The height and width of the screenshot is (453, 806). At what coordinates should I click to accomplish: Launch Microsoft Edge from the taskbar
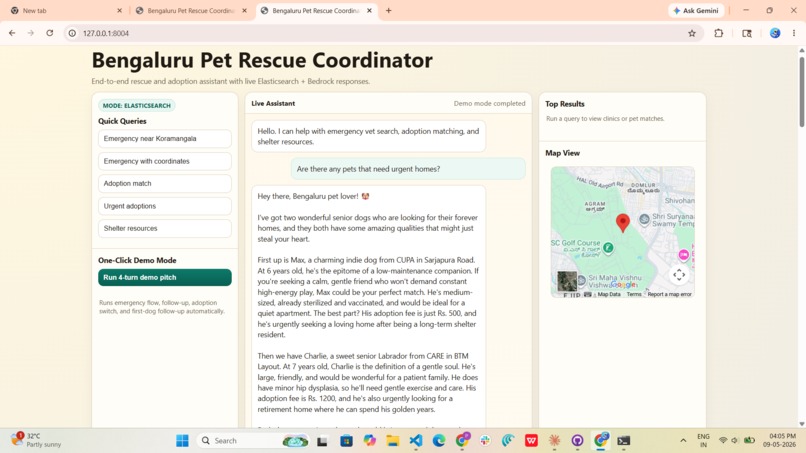coord(439,441)
